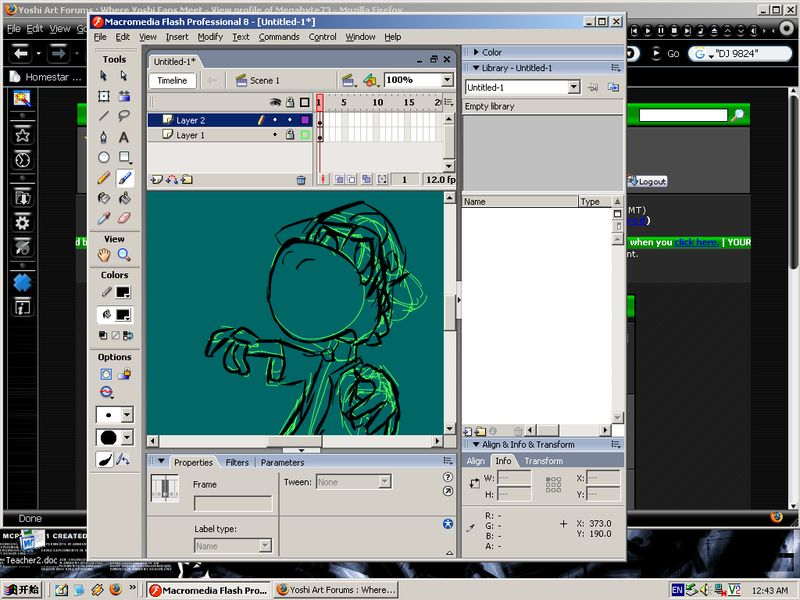The height and width of the screenshot is (600, 800).
Task: Pick the Line tool
Action: (x=104, y=116)
